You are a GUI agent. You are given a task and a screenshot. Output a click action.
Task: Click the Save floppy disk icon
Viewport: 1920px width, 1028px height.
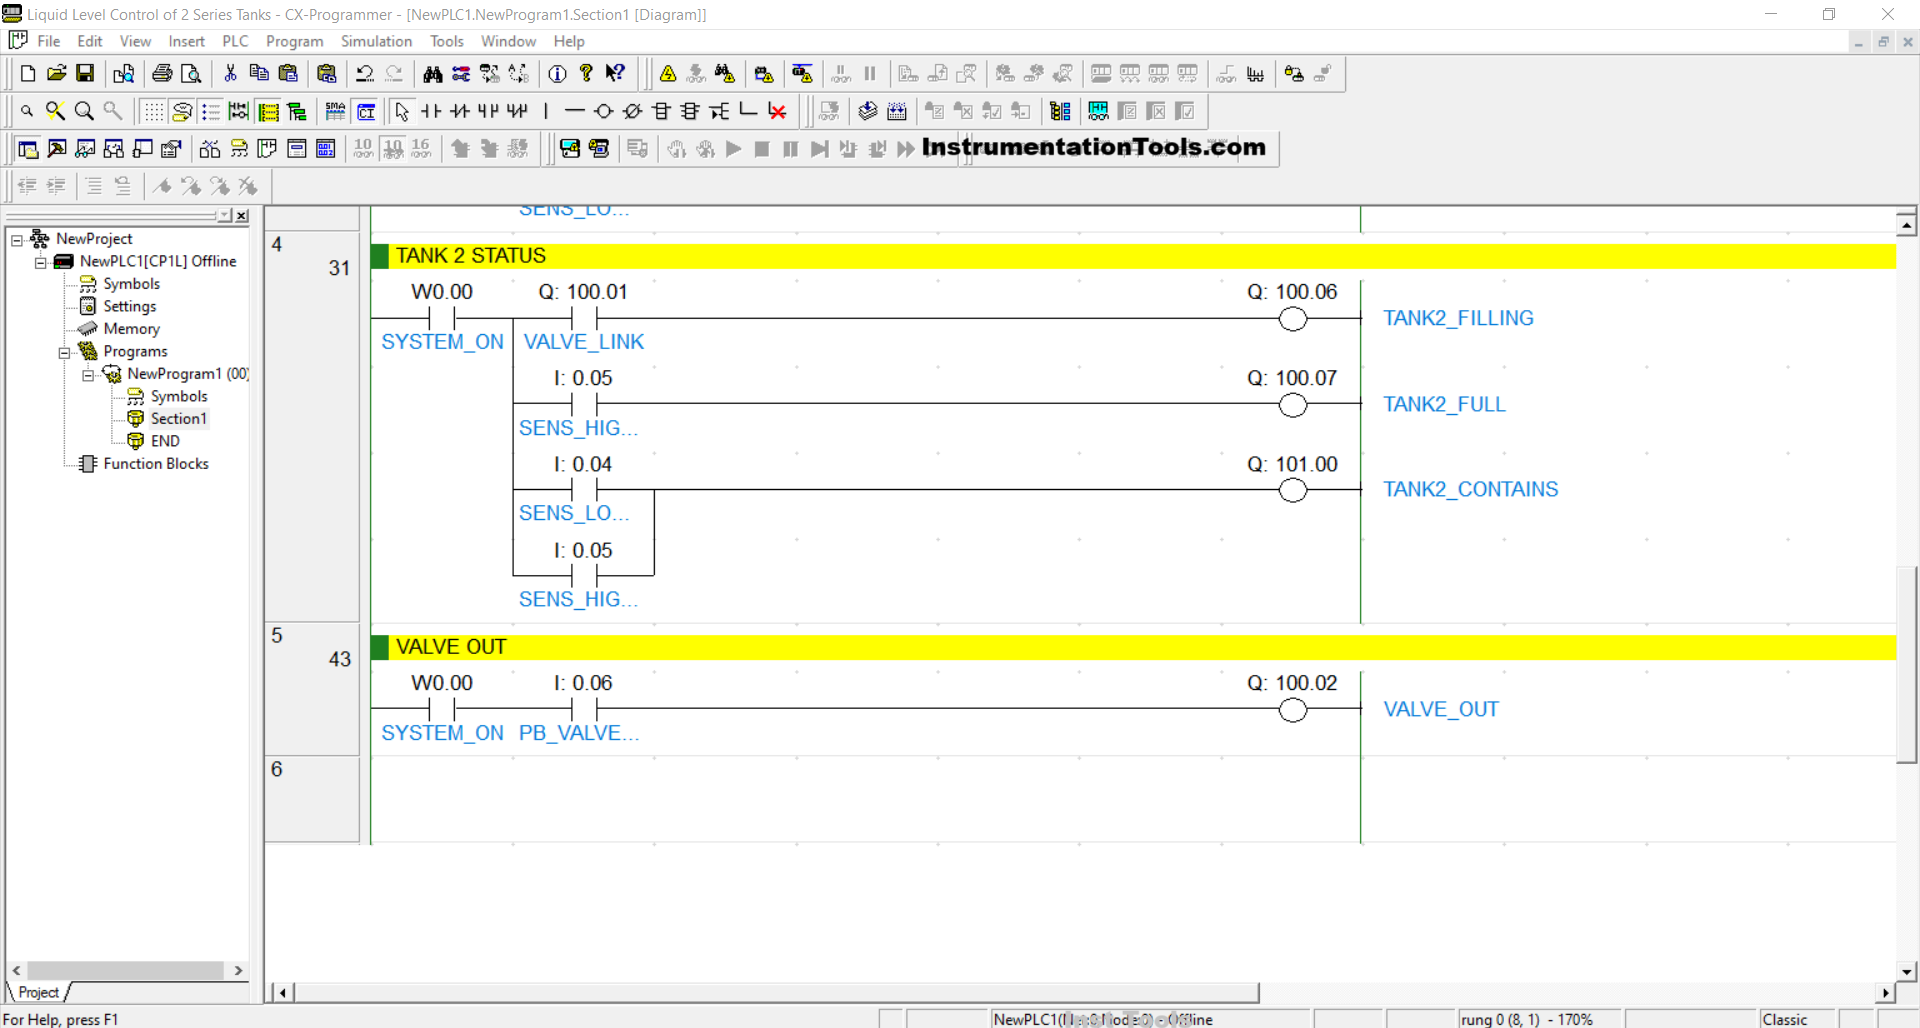tap(85, 73)
